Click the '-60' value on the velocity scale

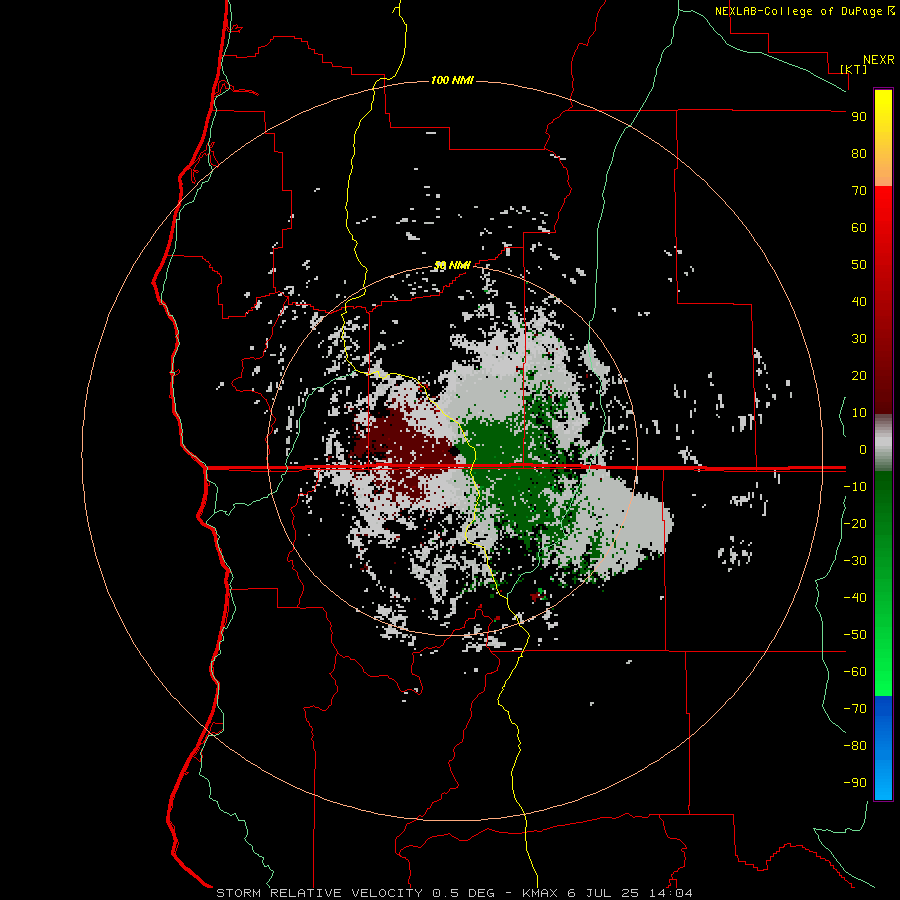coord(855,672)
